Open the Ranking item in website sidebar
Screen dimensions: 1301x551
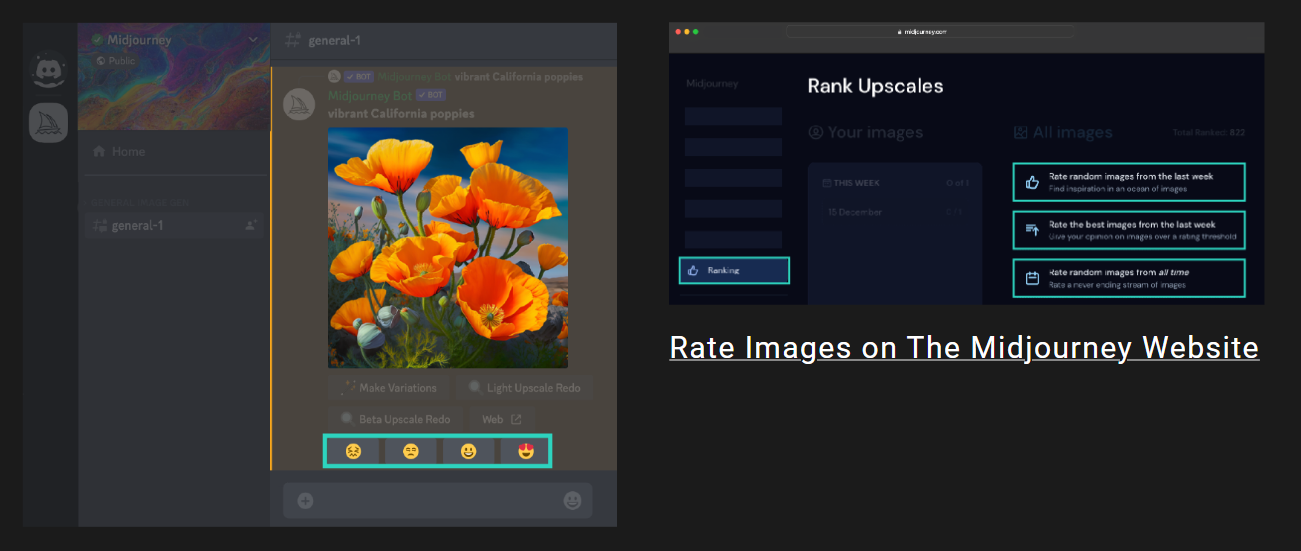pyautogui.click(x=734, y=270)
